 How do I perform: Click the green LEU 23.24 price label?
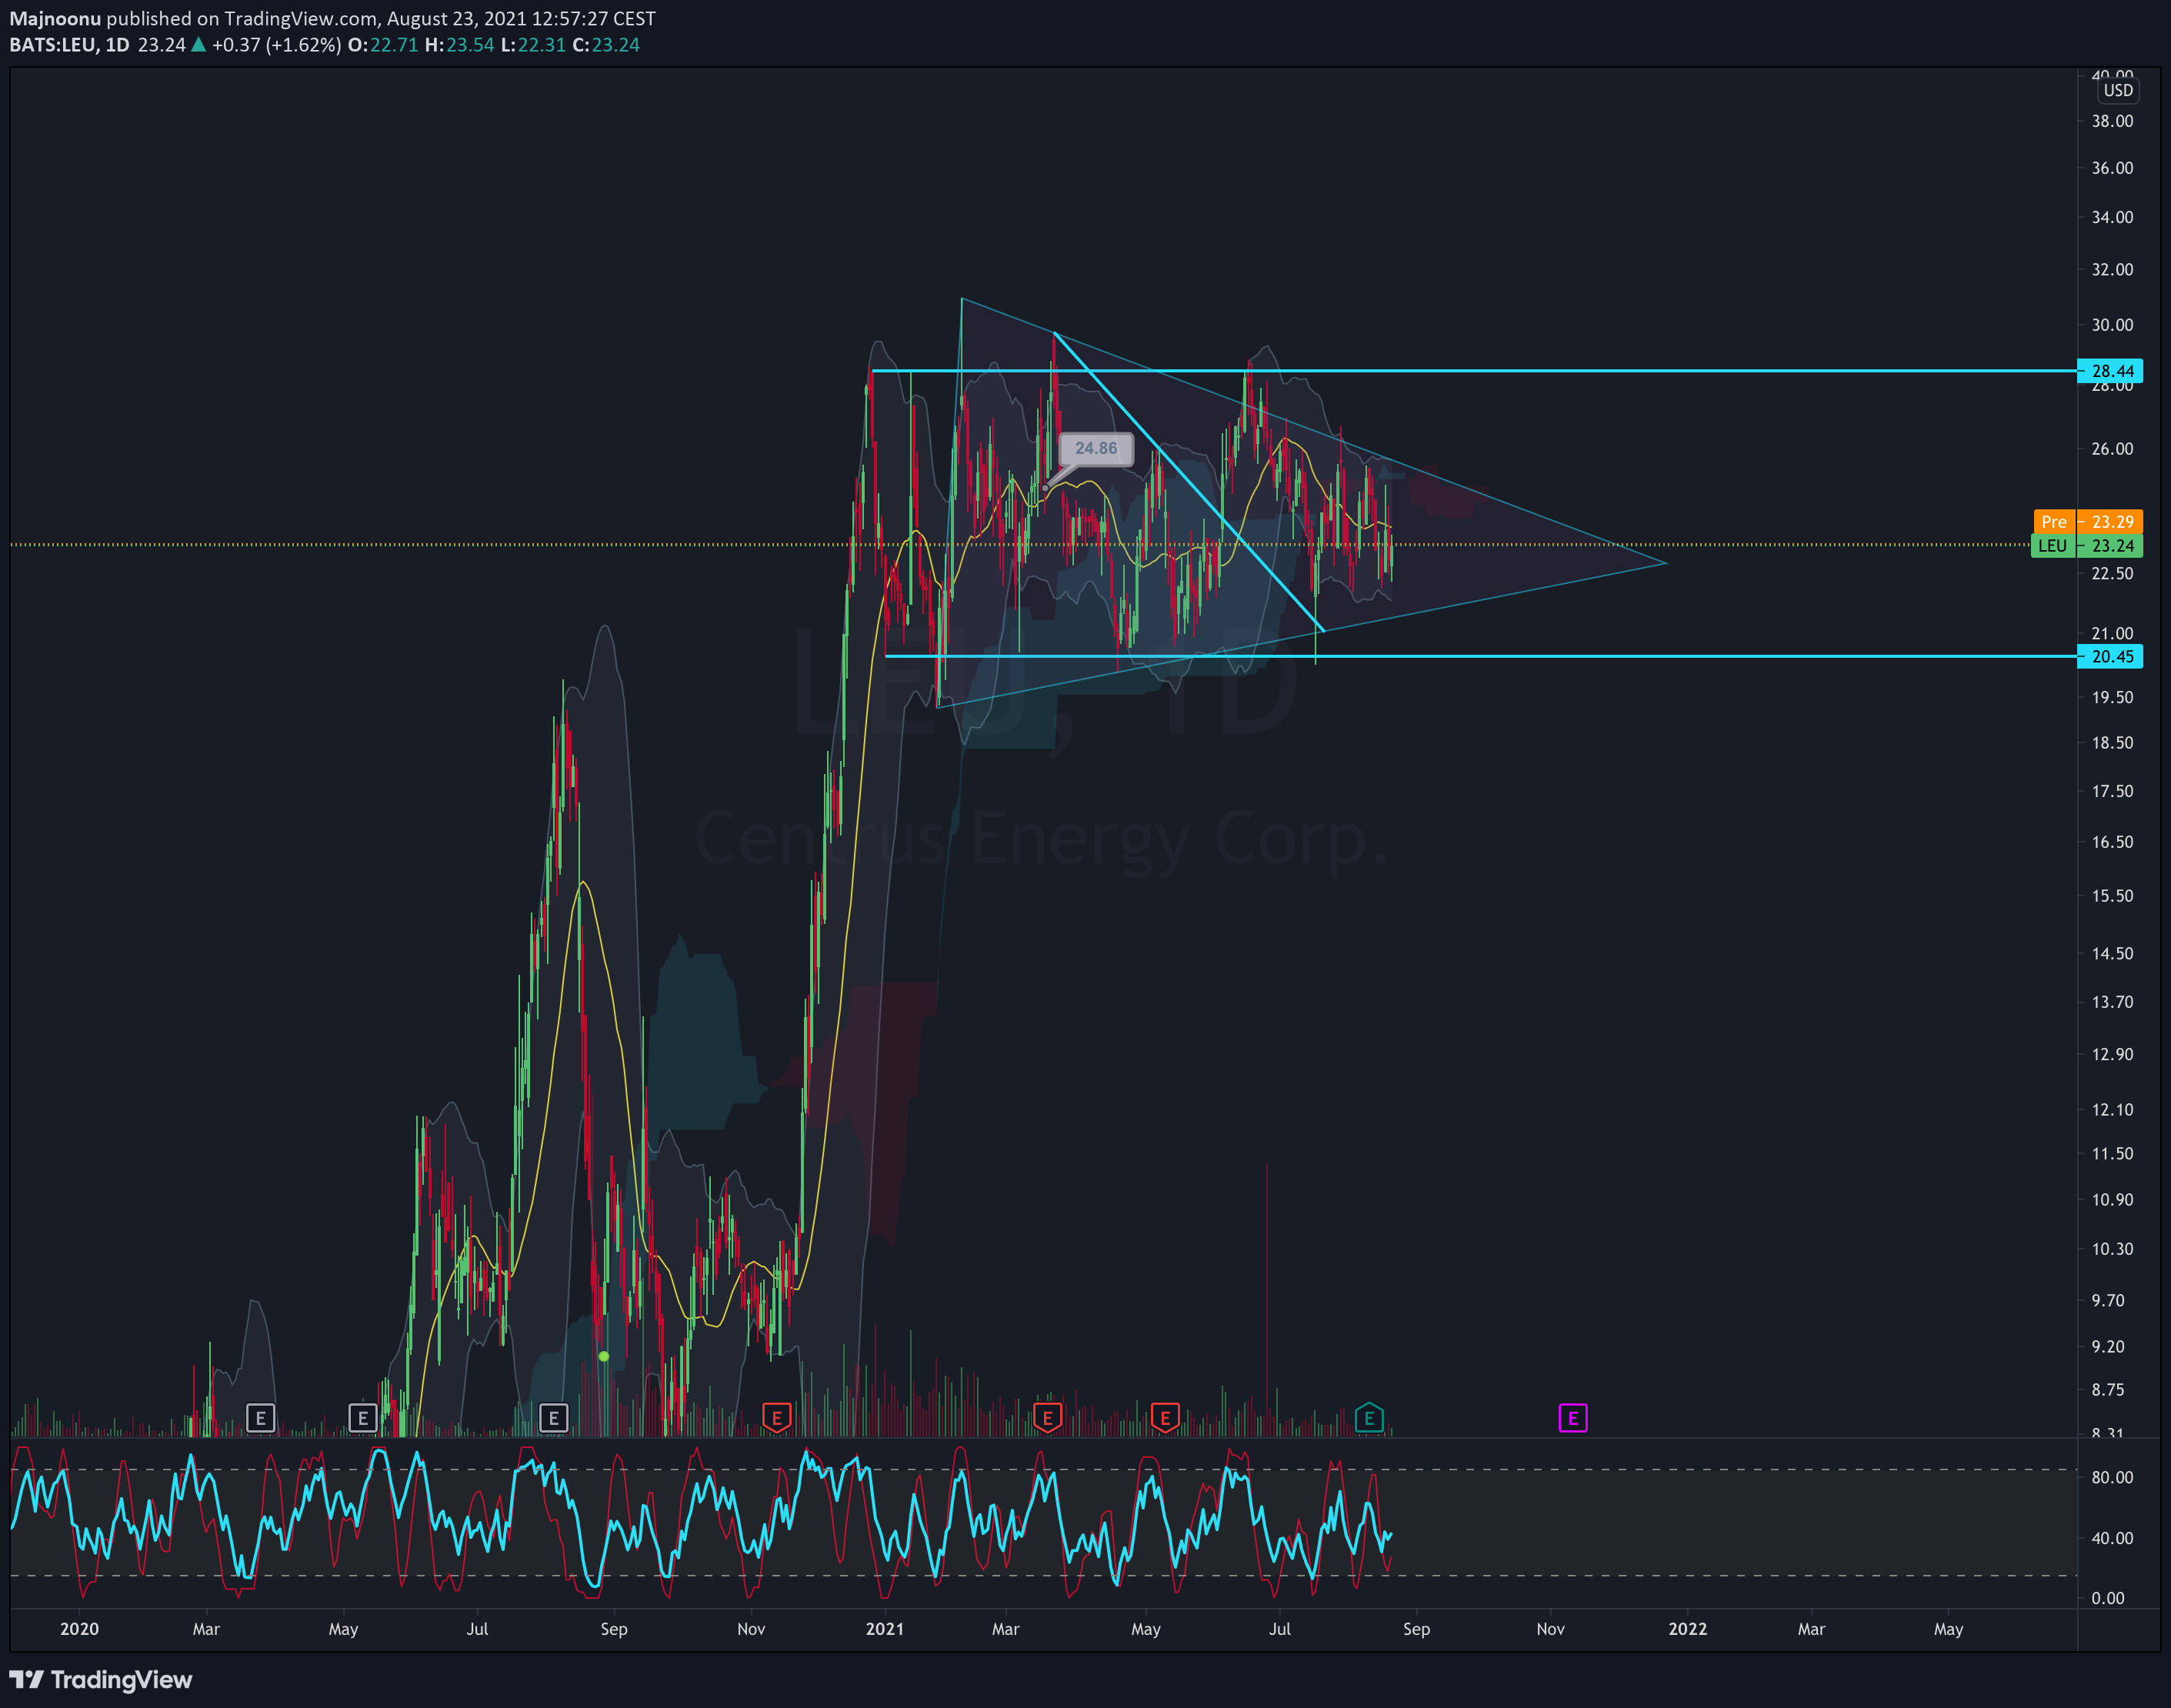click(x=2087, y=546)
